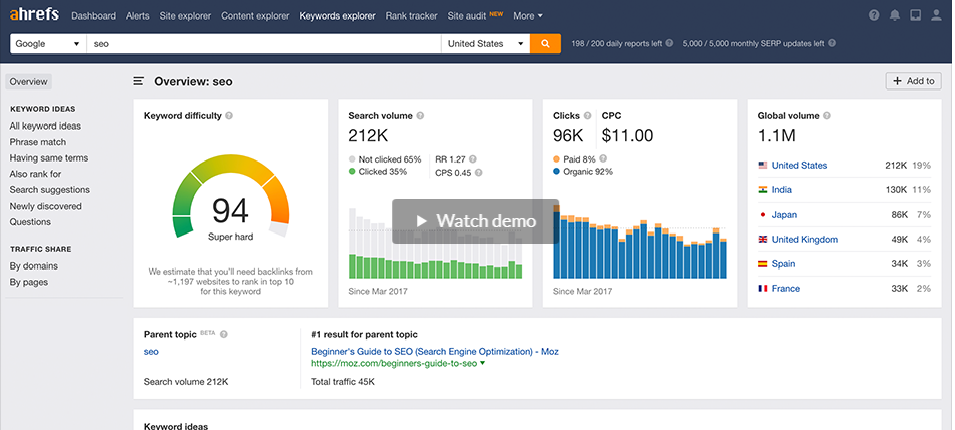The image size is (955, 430).
Task: Click the Add to button
Action: 914,81
